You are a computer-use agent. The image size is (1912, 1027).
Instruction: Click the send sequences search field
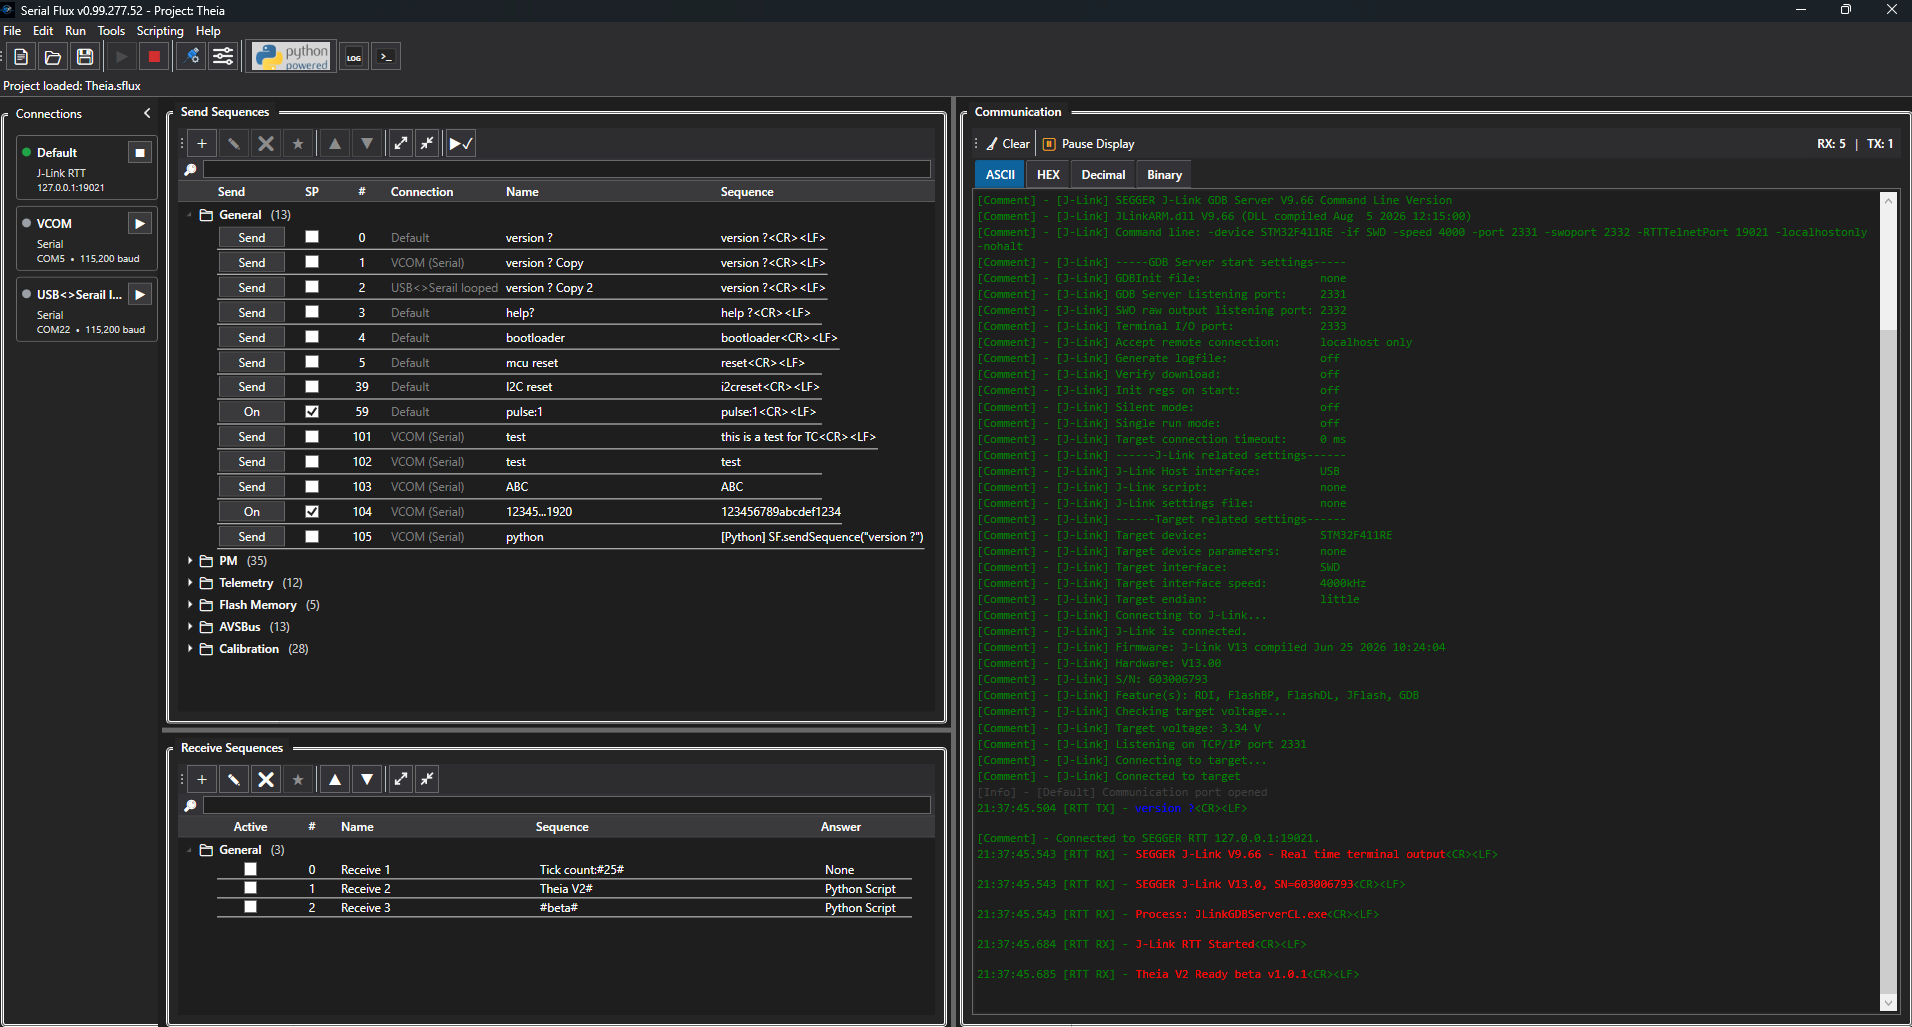[566, 170]
